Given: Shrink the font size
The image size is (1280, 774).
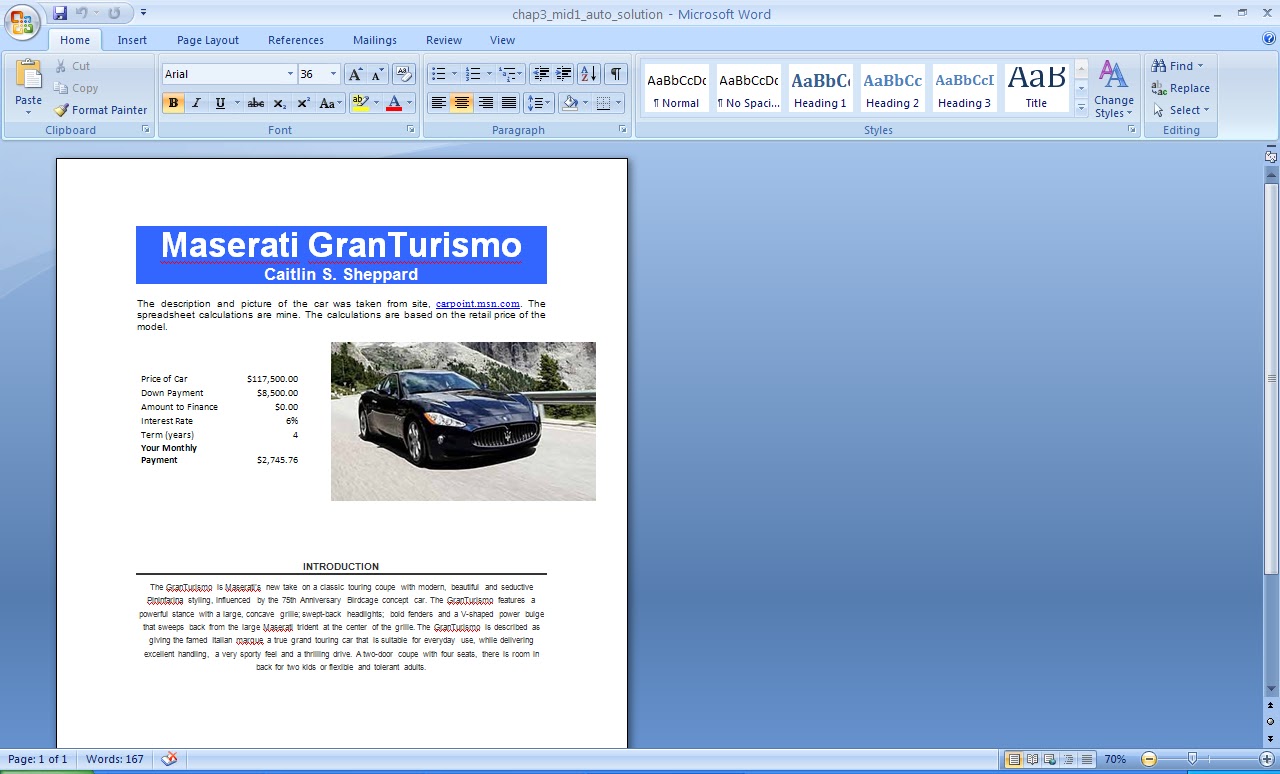Looking at the screenshot, I should (377, 74).
